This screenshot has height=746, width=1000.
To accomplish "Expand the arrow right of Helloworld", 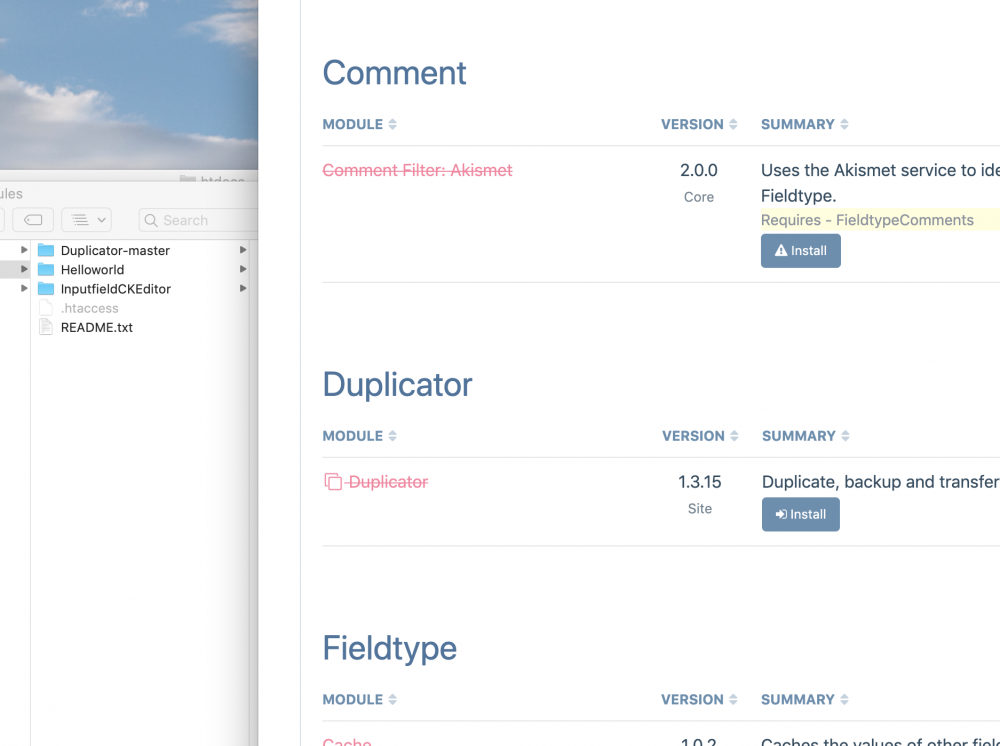I will (x=243, y=270).
